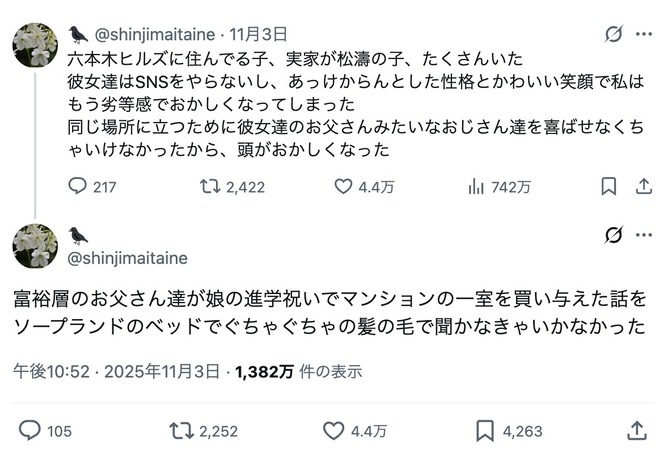View analytics showing 742万 impressions

pyautogui.click(x=499, y=187)
